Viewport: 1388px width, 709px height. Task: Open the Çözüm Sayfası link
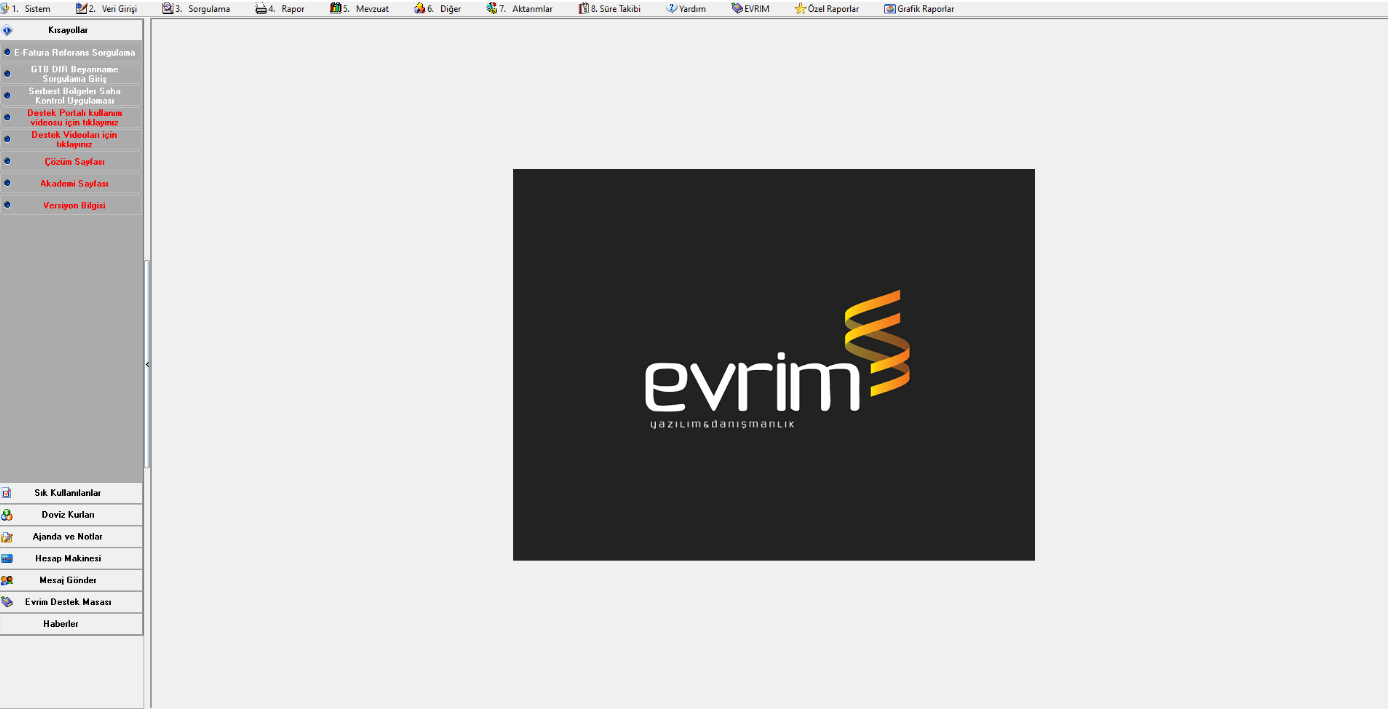71,162
